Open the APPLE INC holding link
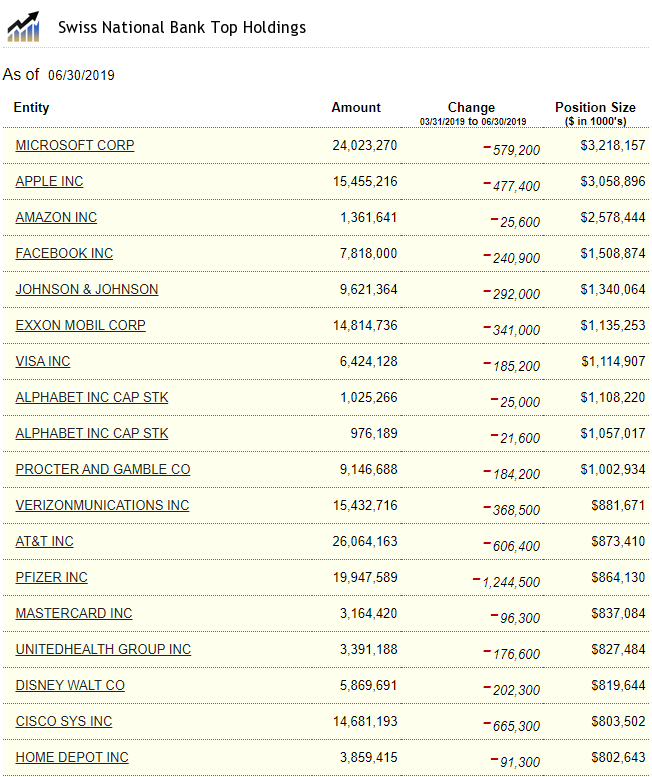652x777 pixels. point(49,181)
